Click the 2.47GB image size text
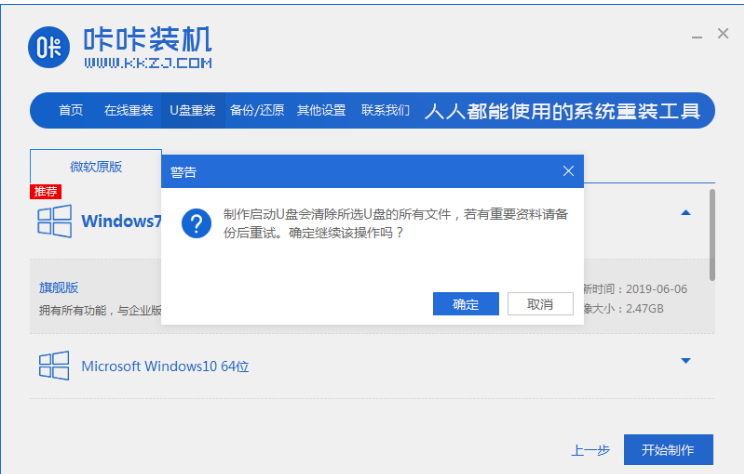The height and width of the screenshot is (474, 744). click(644, 308)
